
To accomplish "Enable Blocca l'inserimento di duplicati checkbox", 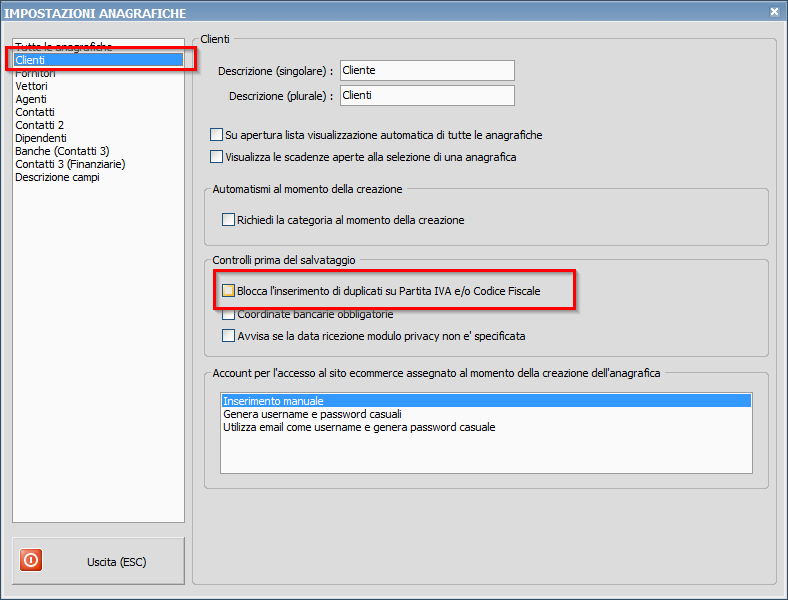I will (x=228, y=290).
